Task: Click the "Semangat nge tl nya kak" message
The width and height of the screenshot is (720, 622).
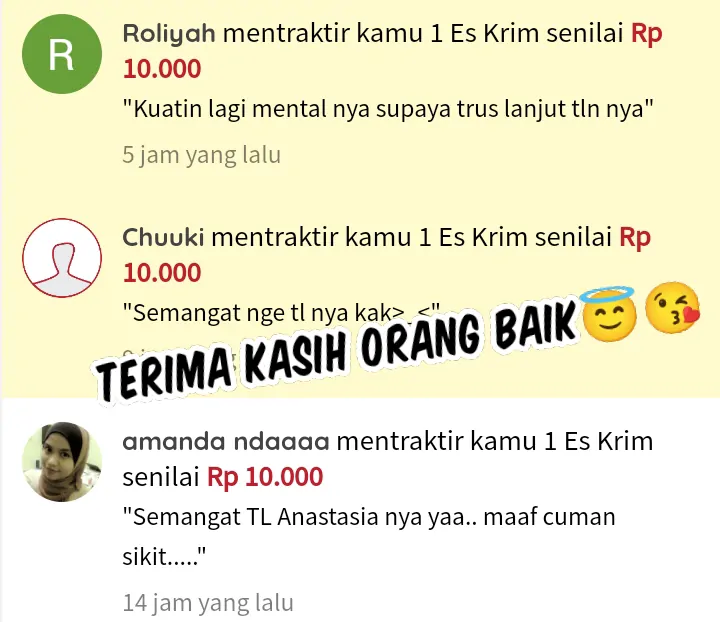Action: coord(281,313)
